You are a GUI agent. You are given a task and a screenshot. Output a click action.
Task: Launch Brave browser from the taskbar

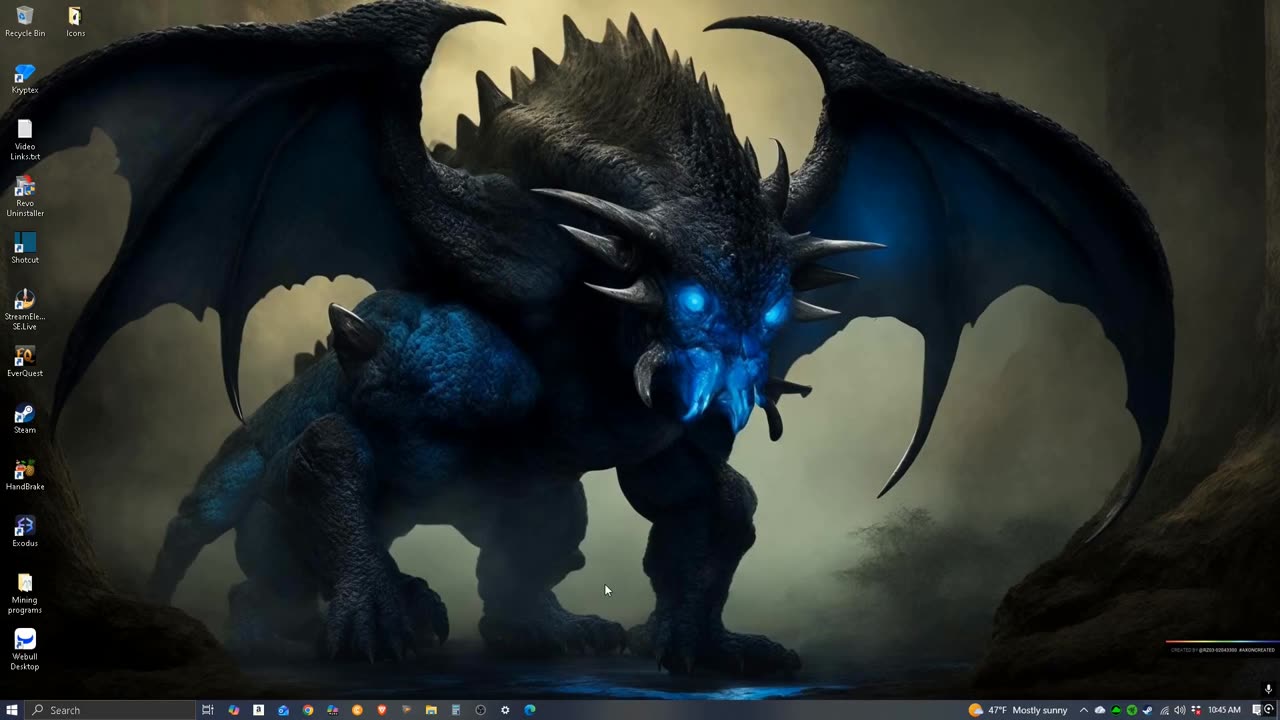point(382,710)
